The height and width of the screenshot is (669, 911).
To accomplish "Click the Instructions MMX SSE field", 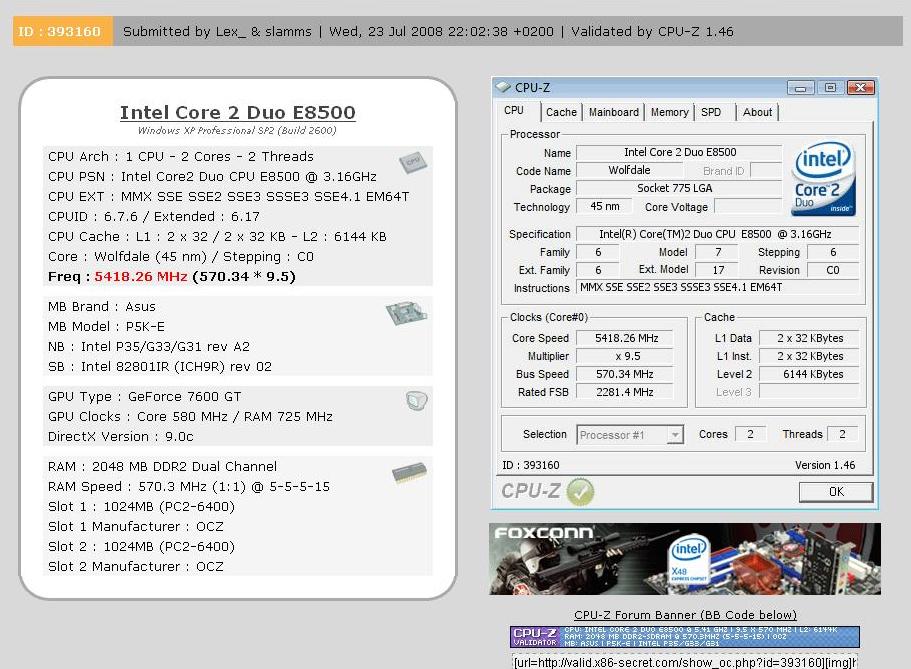I will point(718,287).
